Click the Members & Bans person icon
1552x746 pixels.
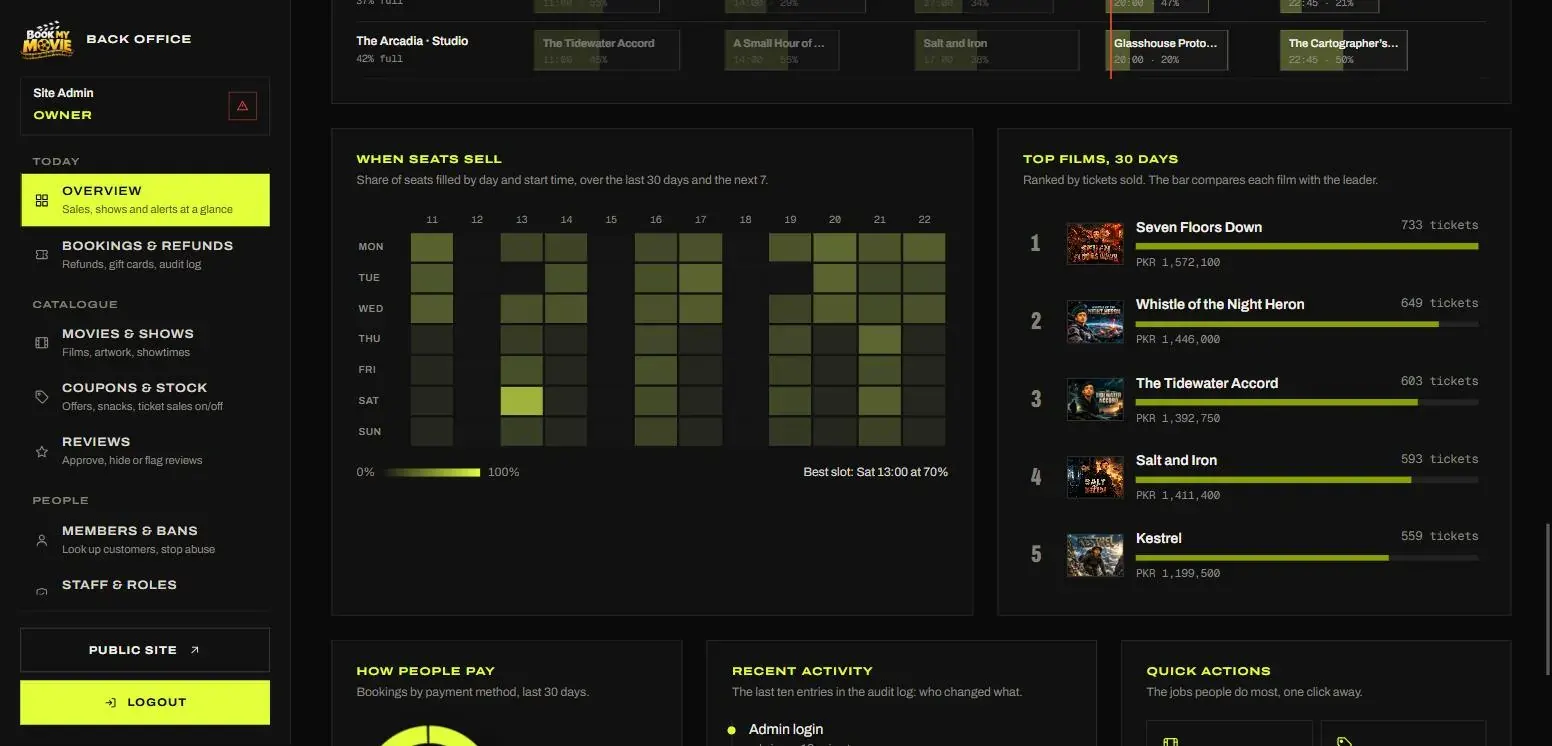coord(42,540)
